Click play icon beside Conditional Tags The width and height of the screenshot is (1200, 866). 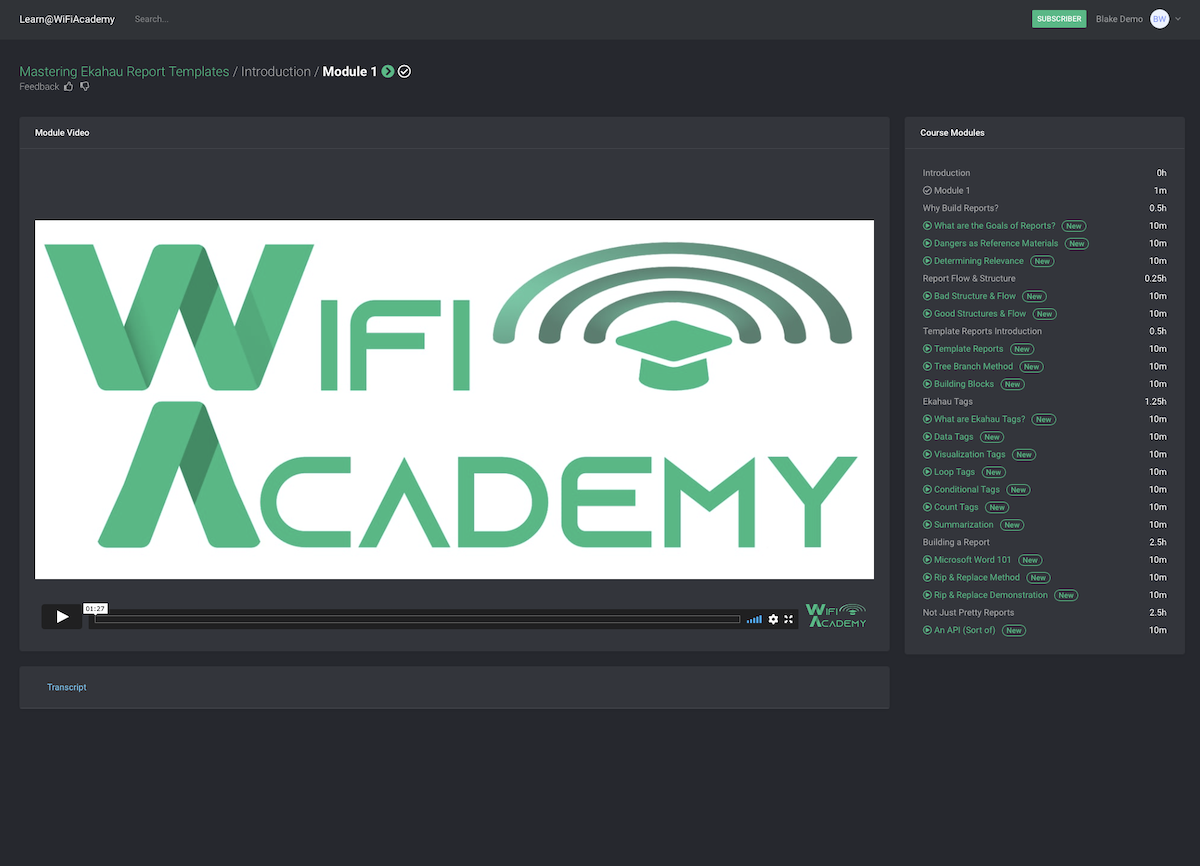[927, 490]
